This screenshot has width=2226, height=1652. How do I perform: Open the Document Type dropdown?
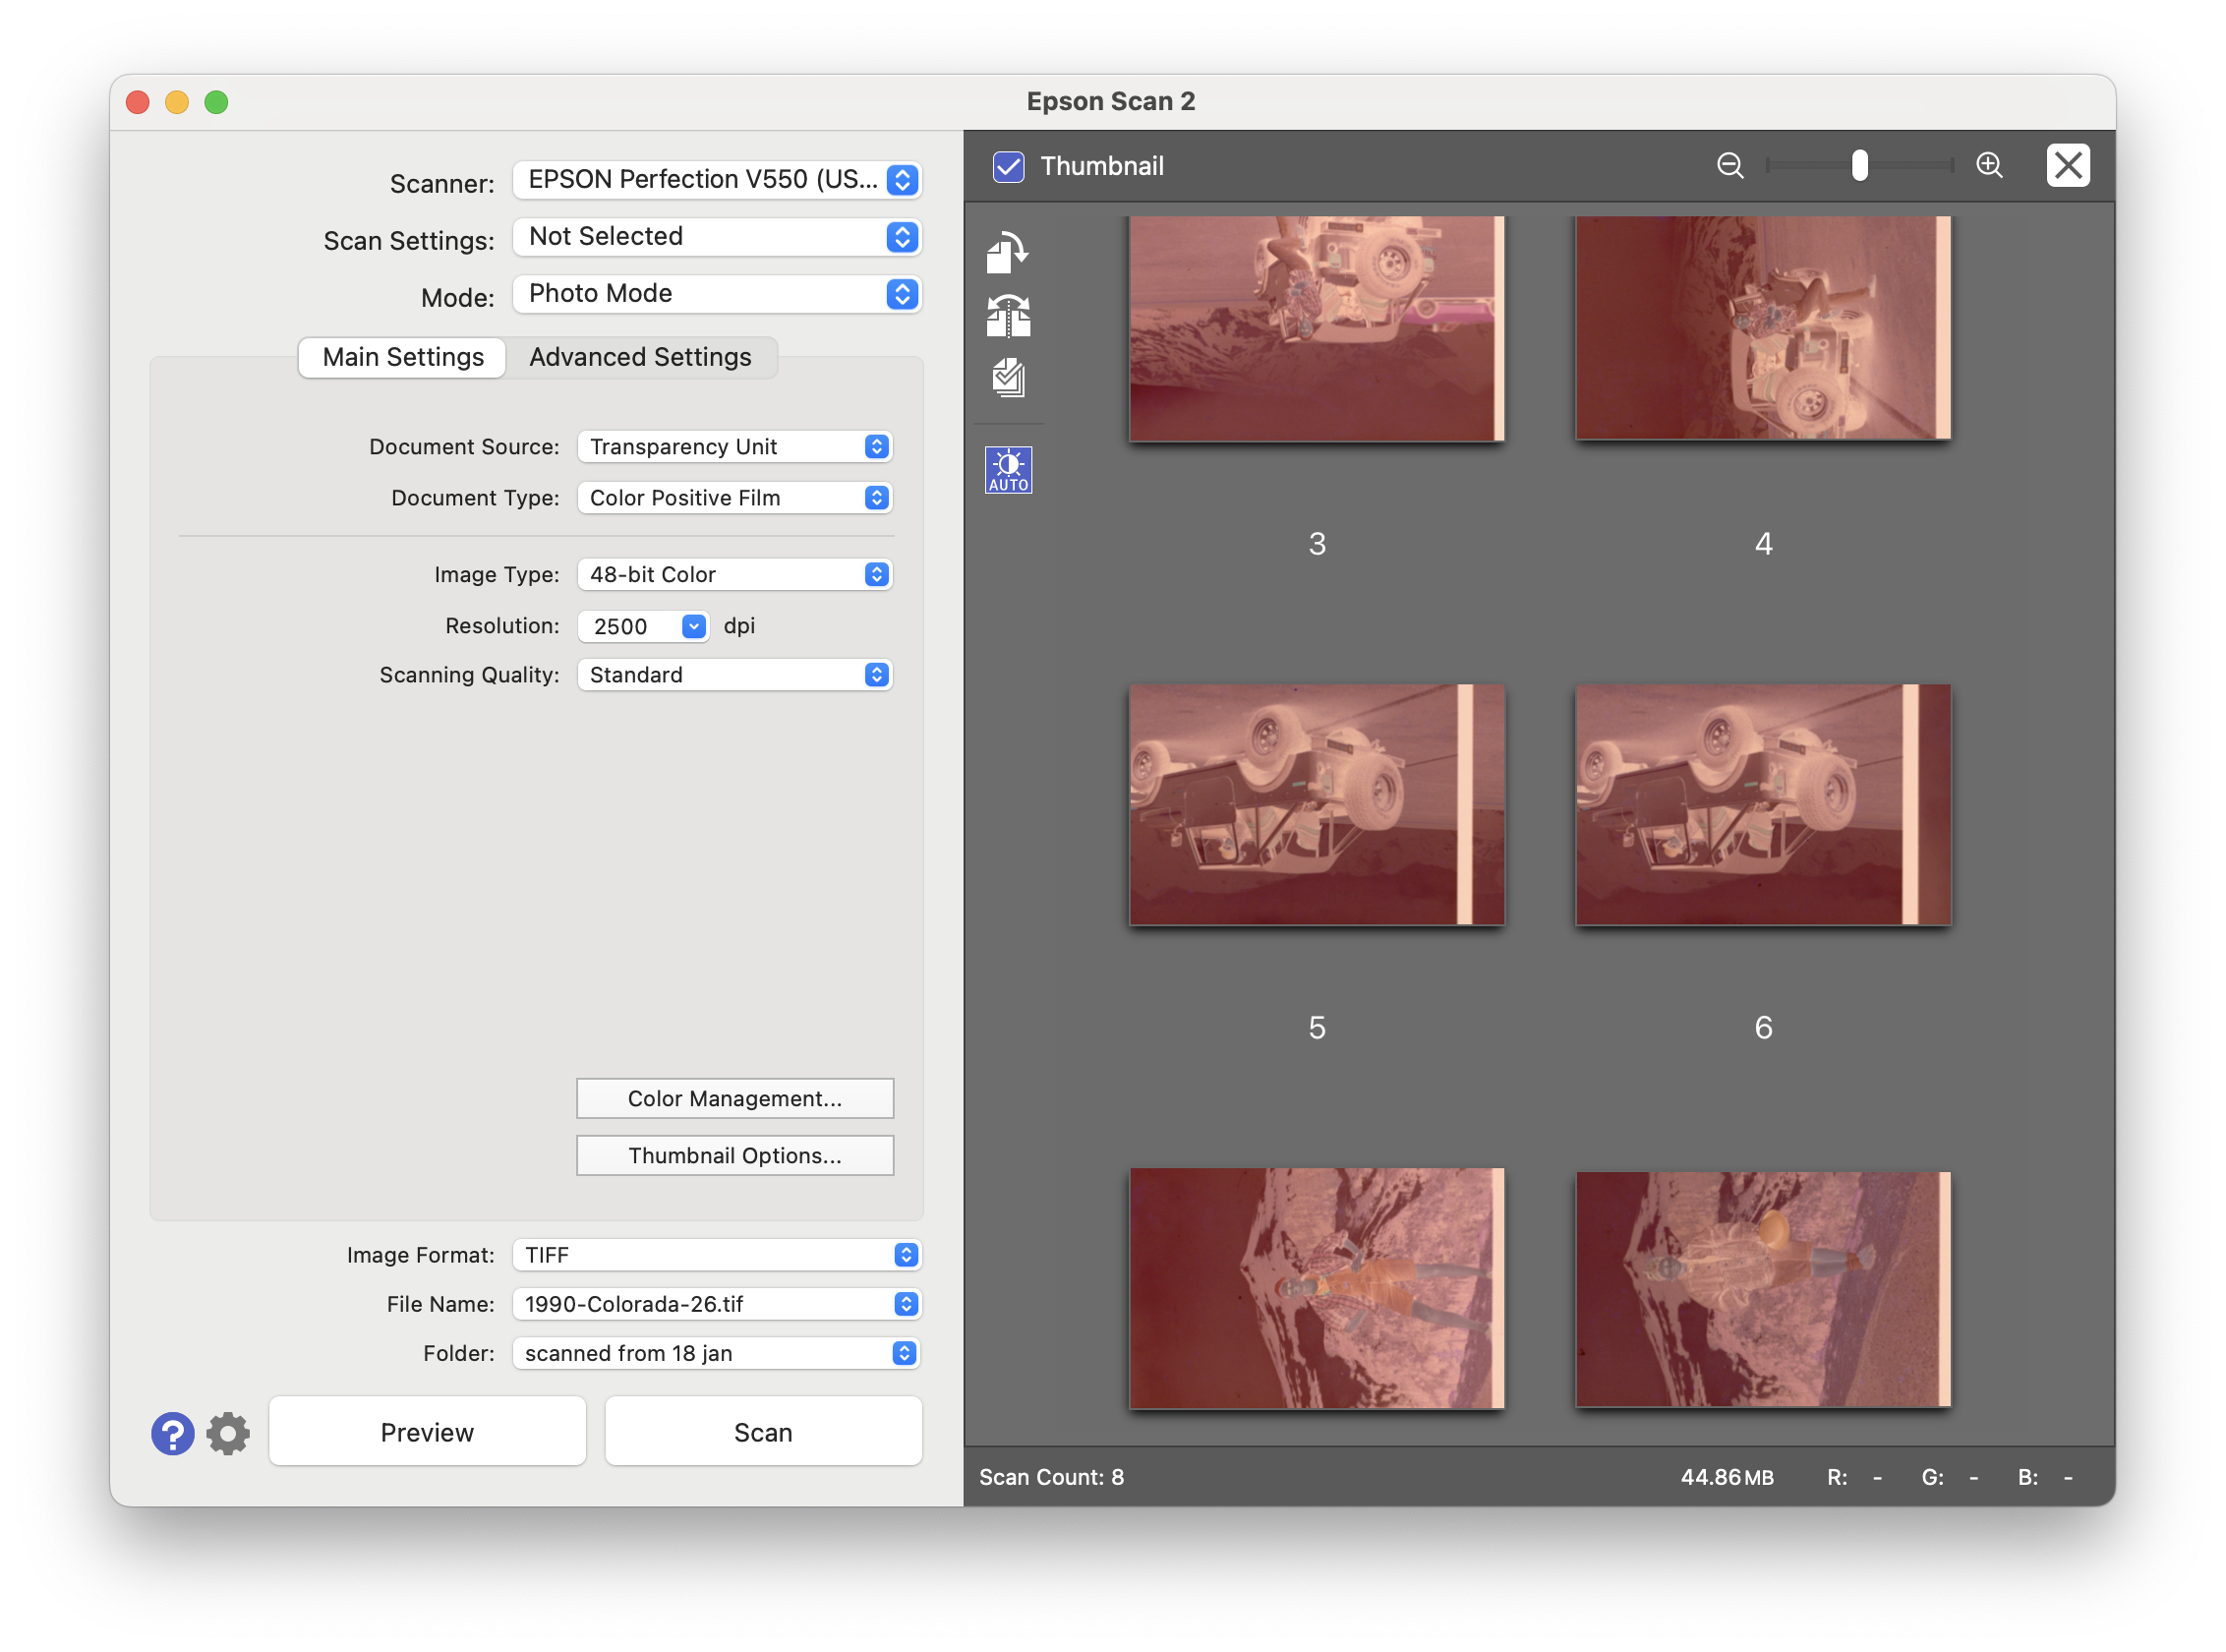(734, 498)
